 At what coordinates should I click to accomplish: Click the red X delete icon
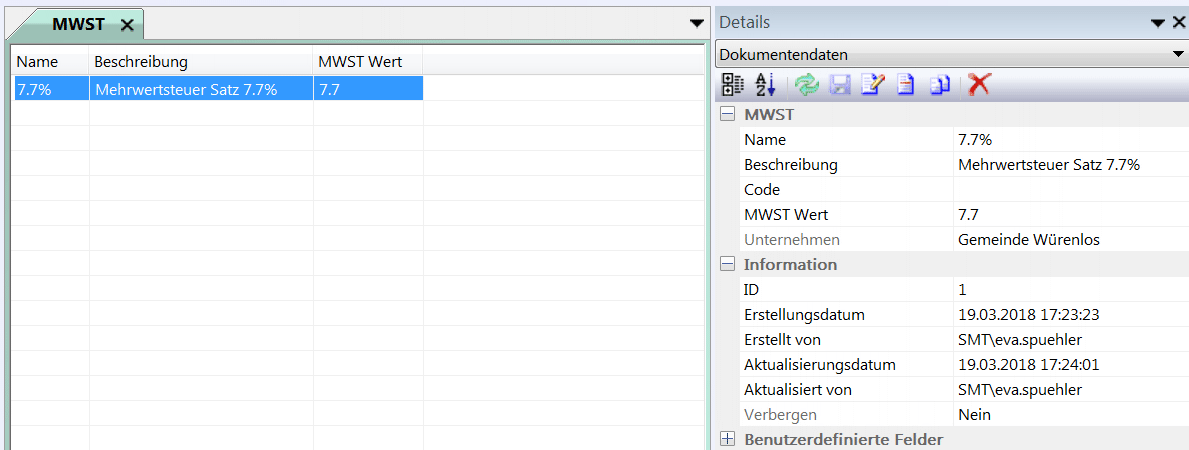pyautogui.click(x=979, y=85)
